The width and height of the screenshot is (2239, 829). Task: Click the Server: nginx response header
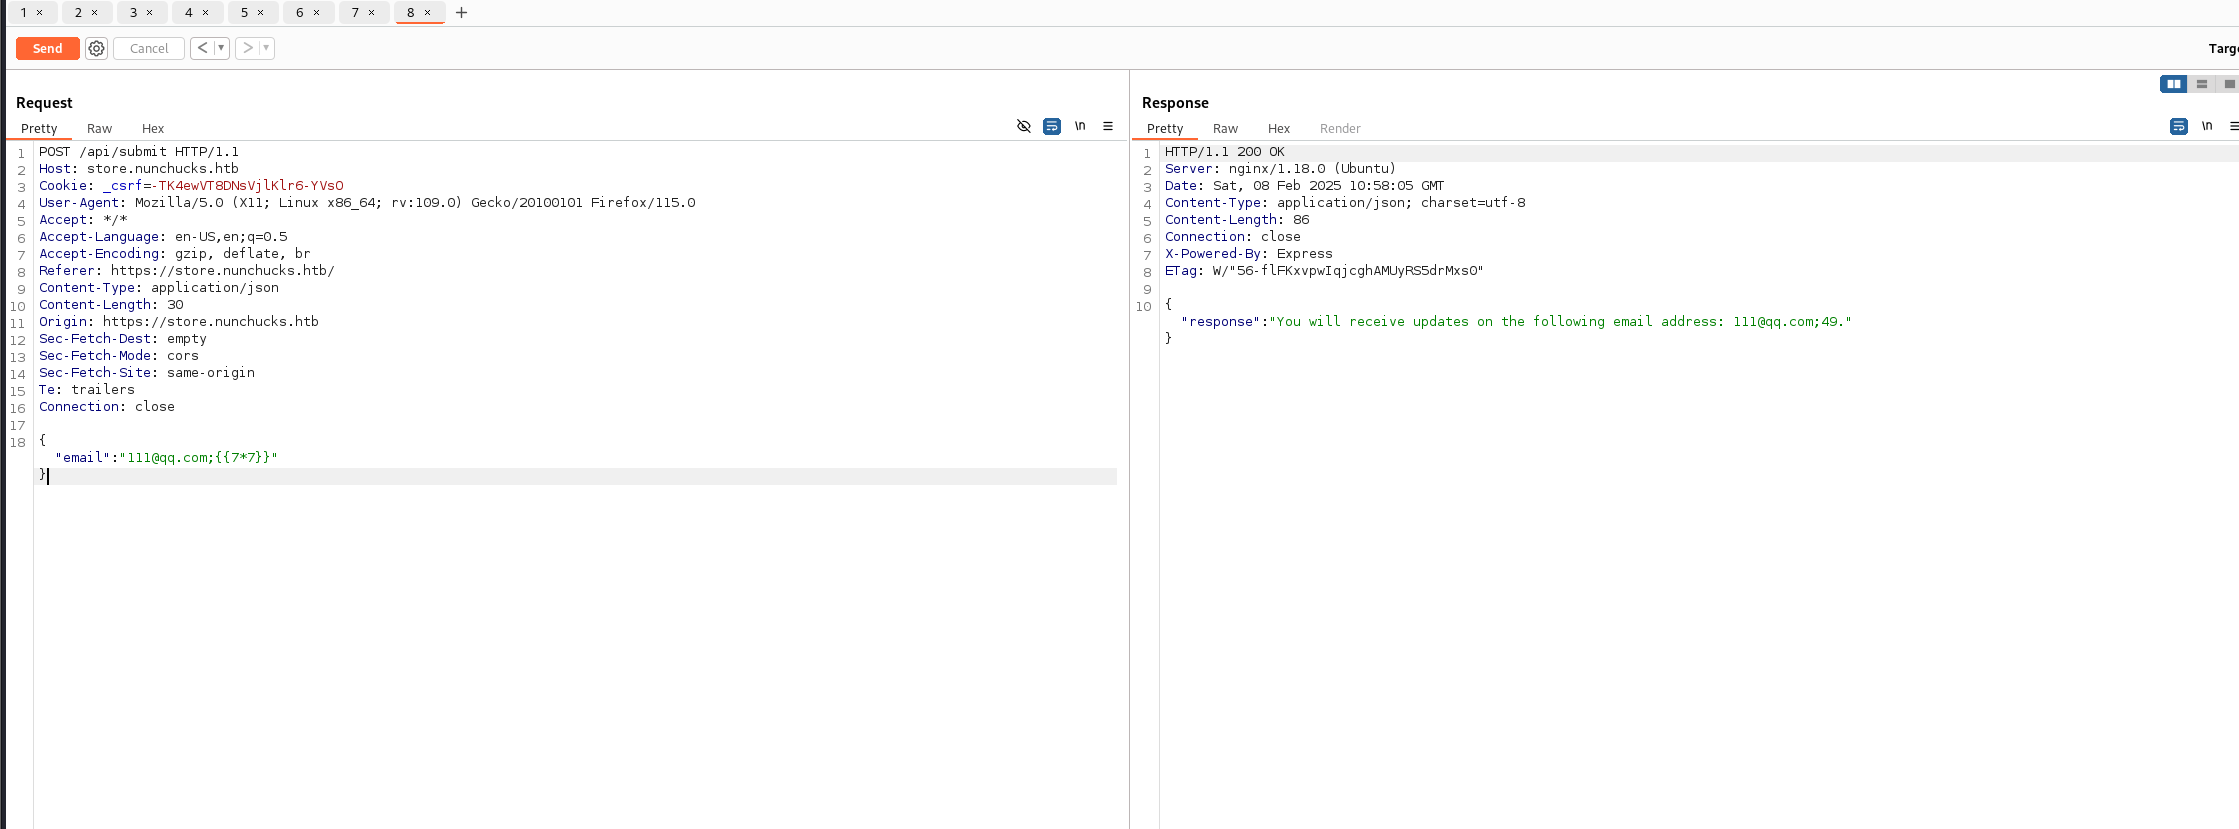click(x=1280, y=169)
